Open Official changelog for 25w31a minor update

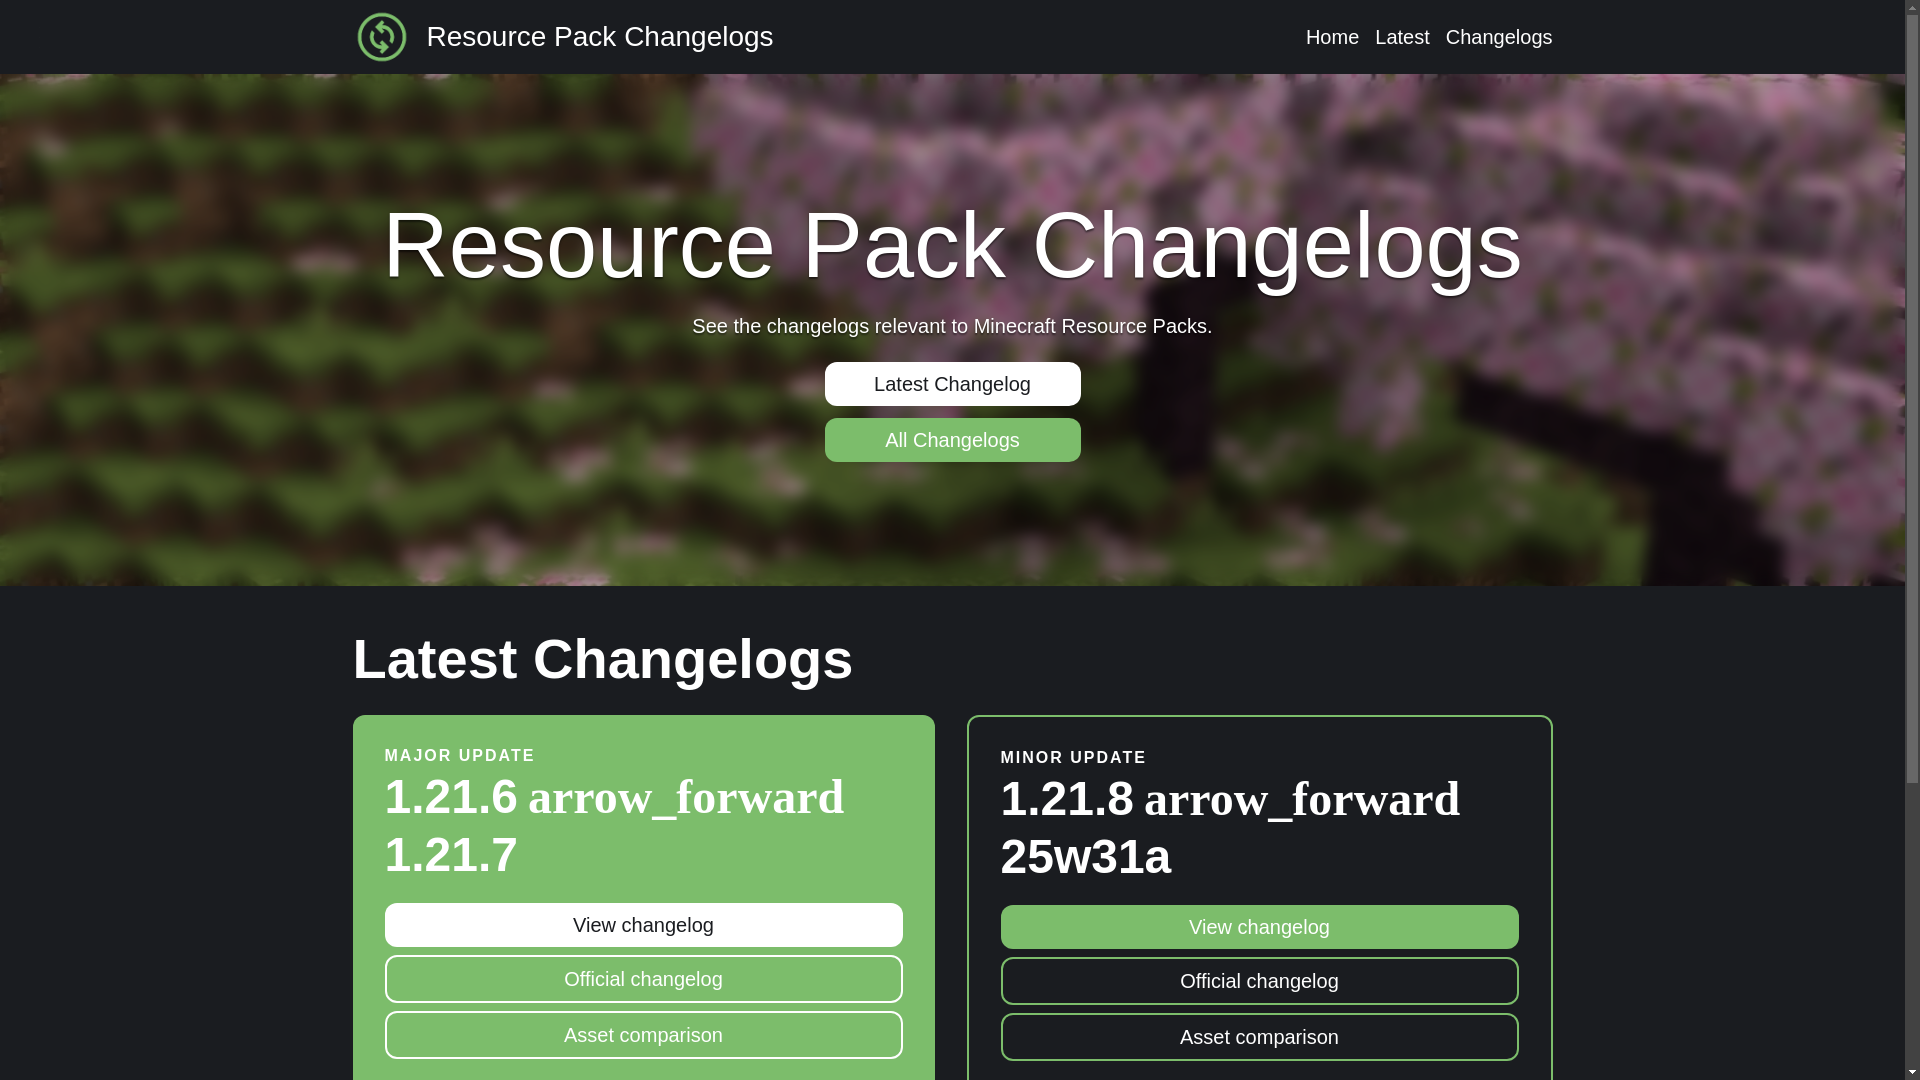tap(1259, 981)
